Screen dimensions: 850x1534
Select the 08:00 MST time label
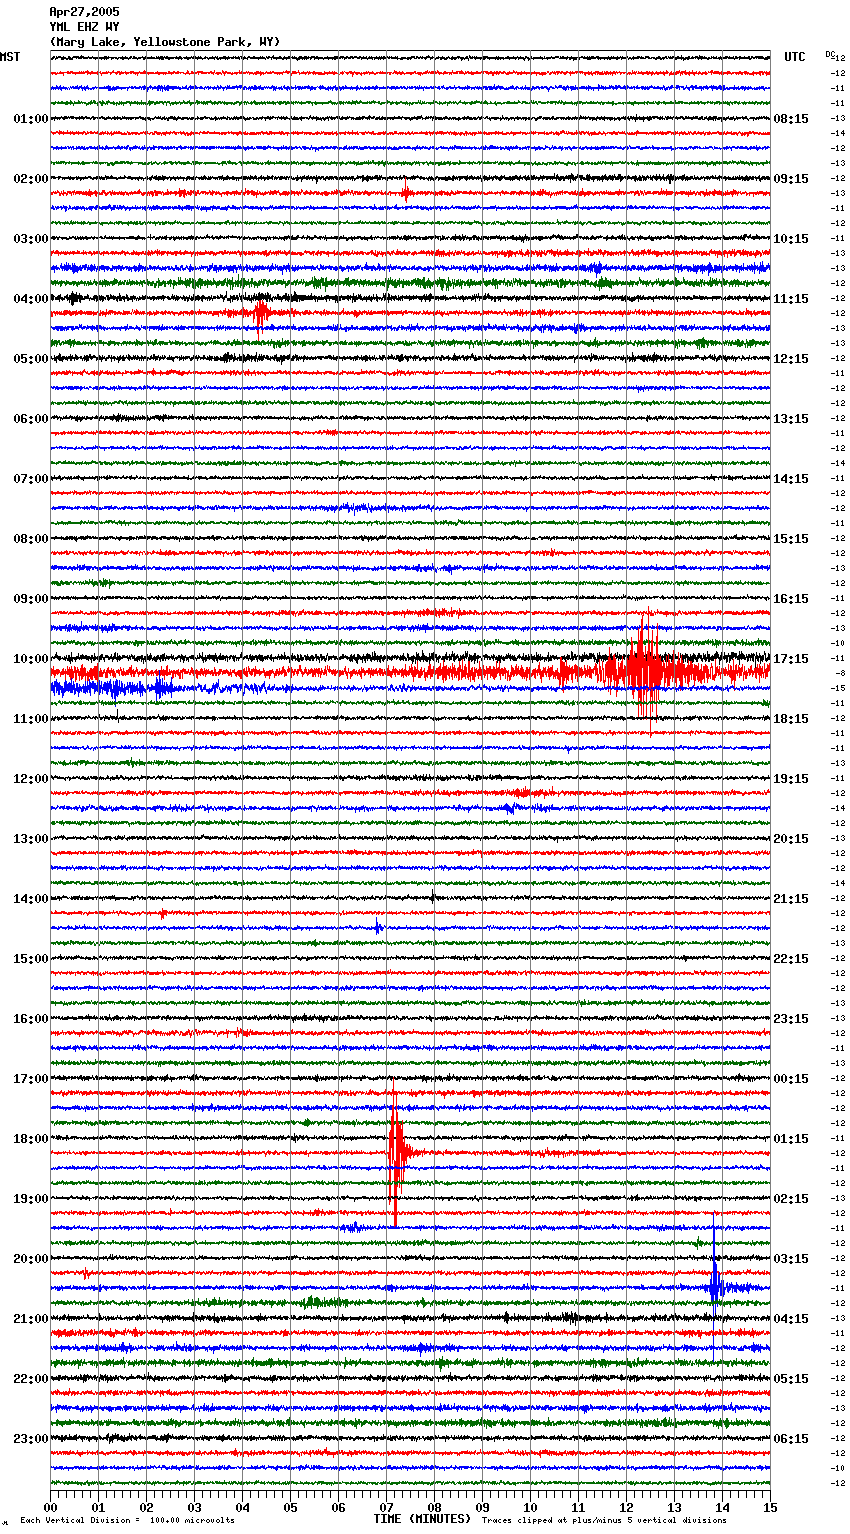click(30, 539)
